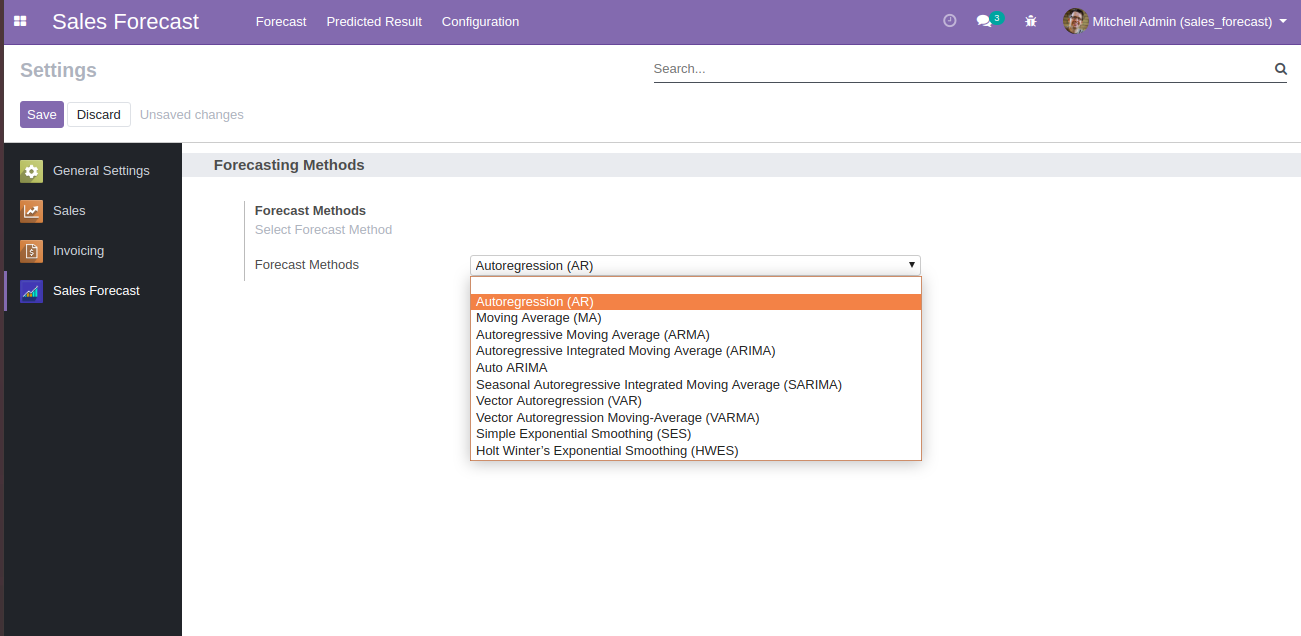Select the Vector Autoregression (VAR) option
The width and height of the screenshot is (1301, 636).
[558, 401]
